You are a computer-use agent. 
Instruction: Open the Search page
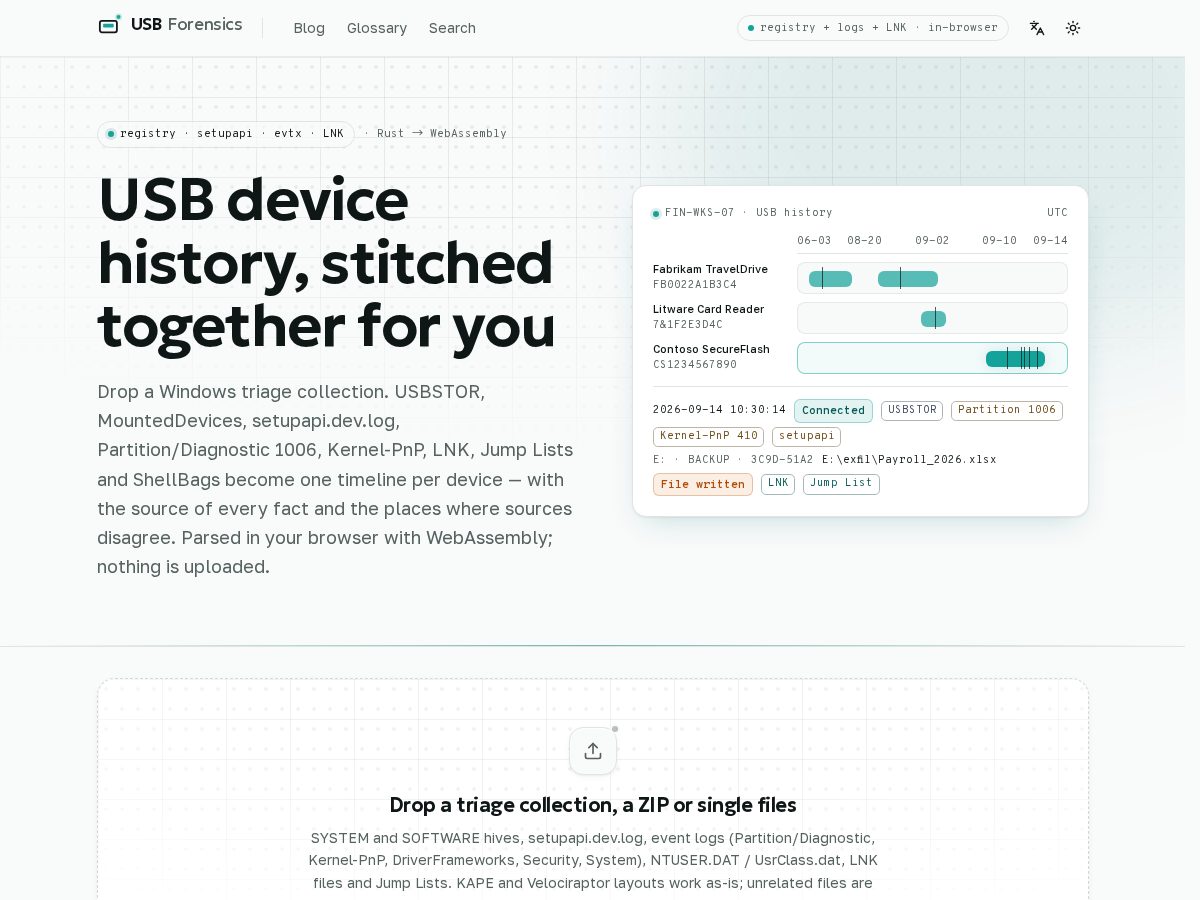click(452, 28)
